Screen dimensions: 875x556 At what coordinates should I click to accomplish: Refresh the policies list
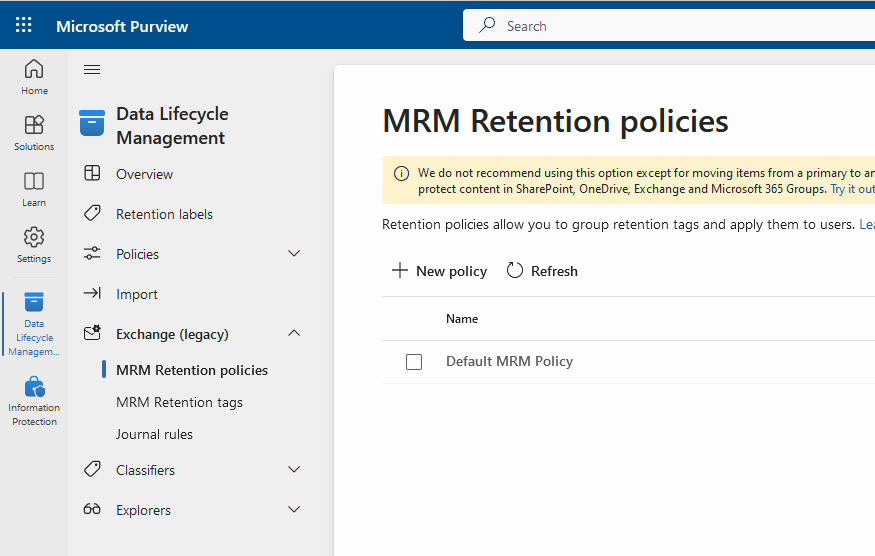[x=542, y=271]
